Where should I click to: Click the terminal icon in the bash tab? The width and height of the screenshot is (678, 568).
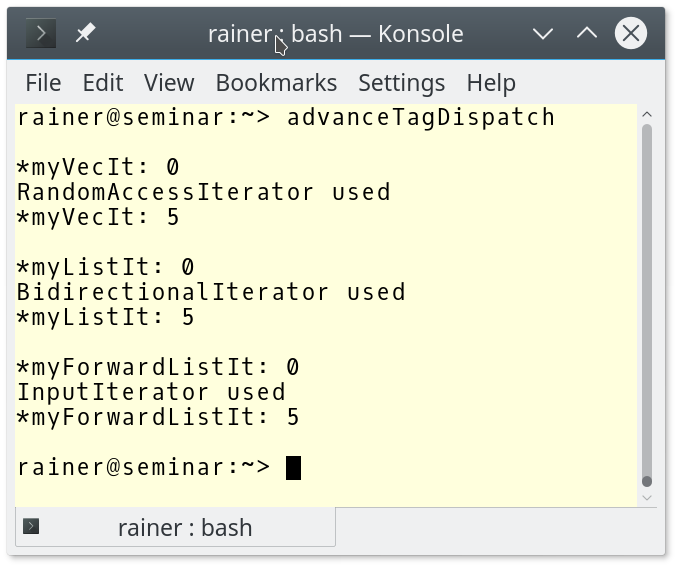click(31, 526)
